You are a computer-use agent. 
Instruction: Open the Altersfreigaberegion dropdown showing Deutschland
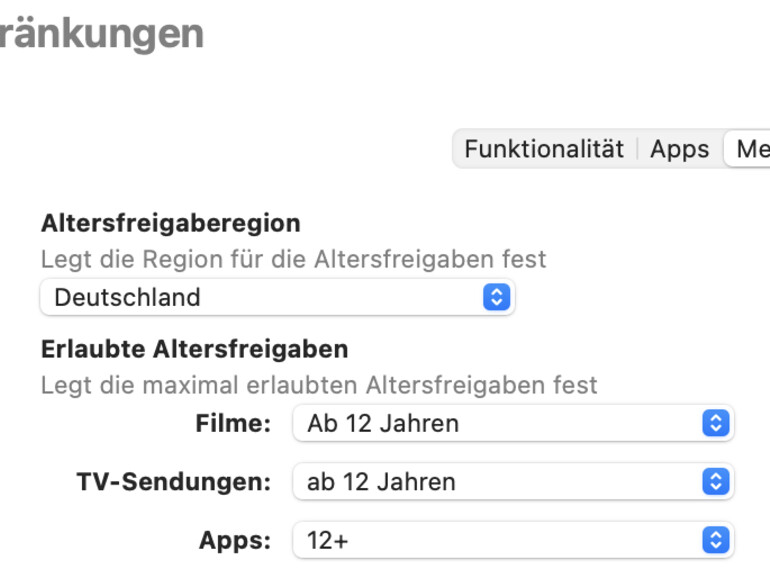277,297
